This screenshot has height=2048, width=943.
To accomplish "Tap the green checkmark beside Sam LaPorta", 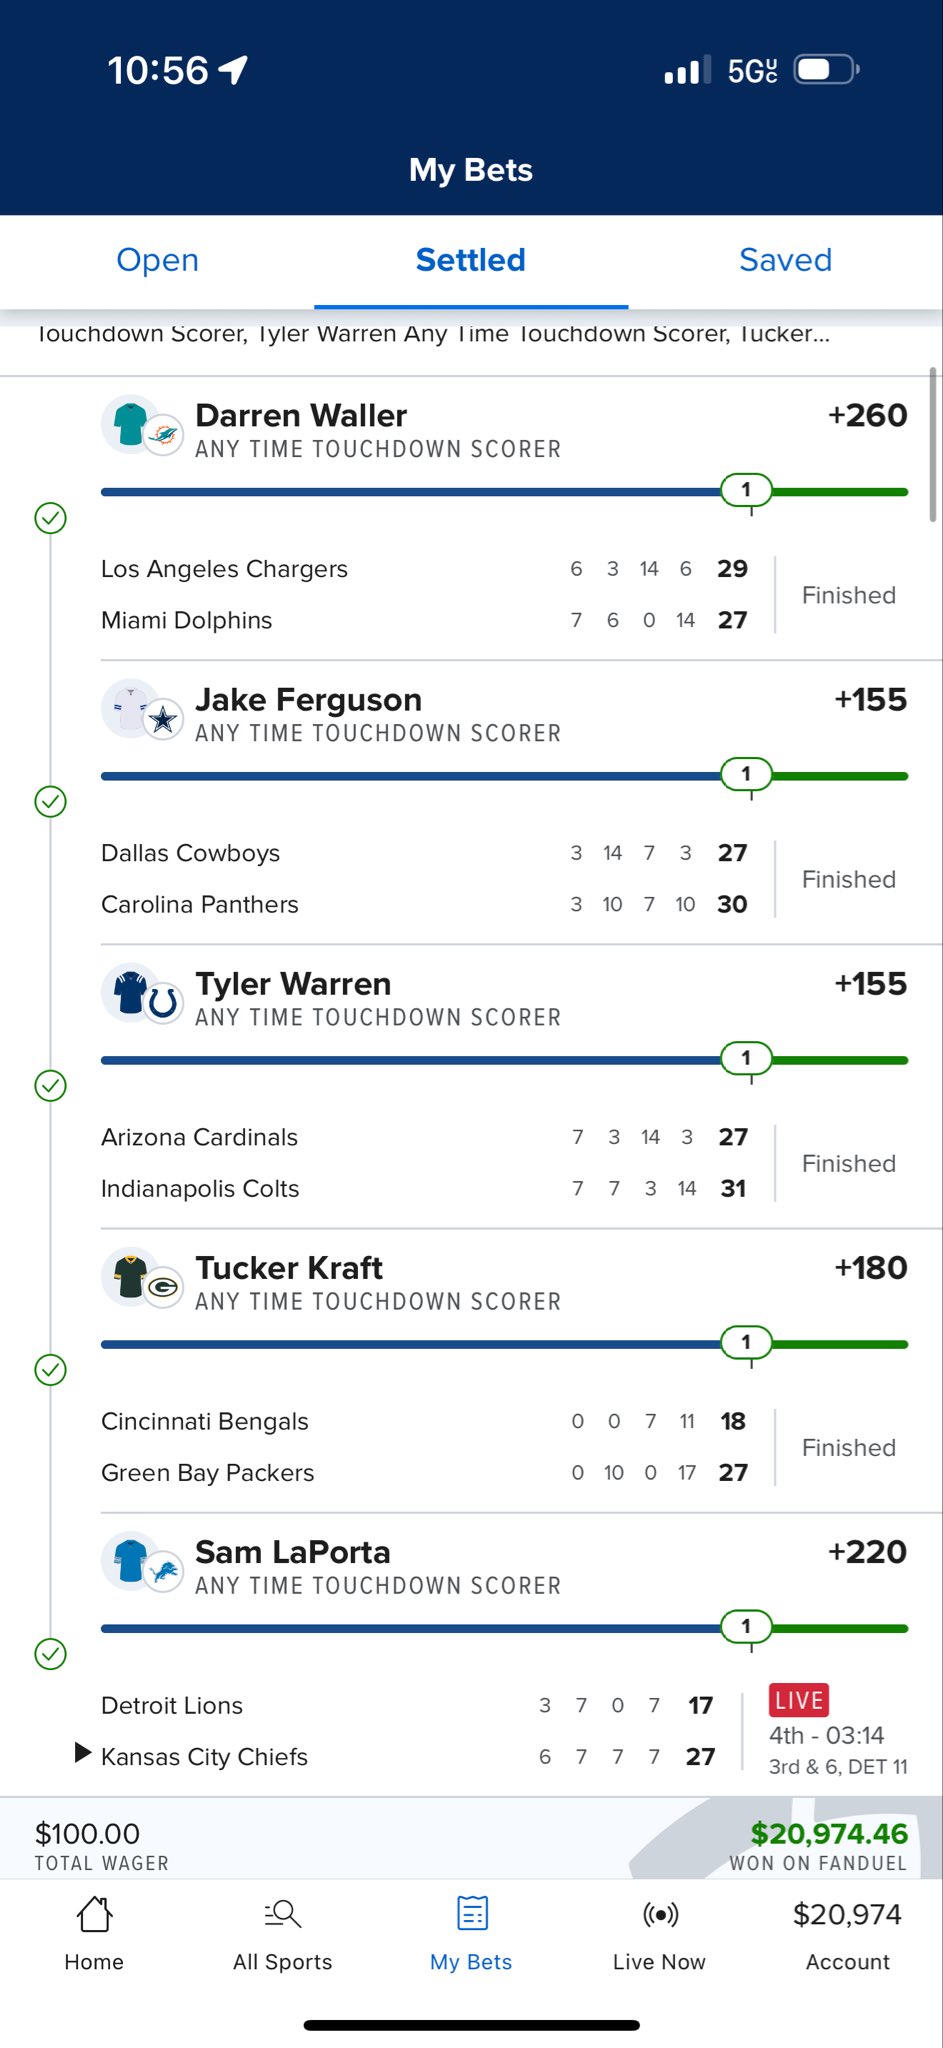I will pos(51,1654).
